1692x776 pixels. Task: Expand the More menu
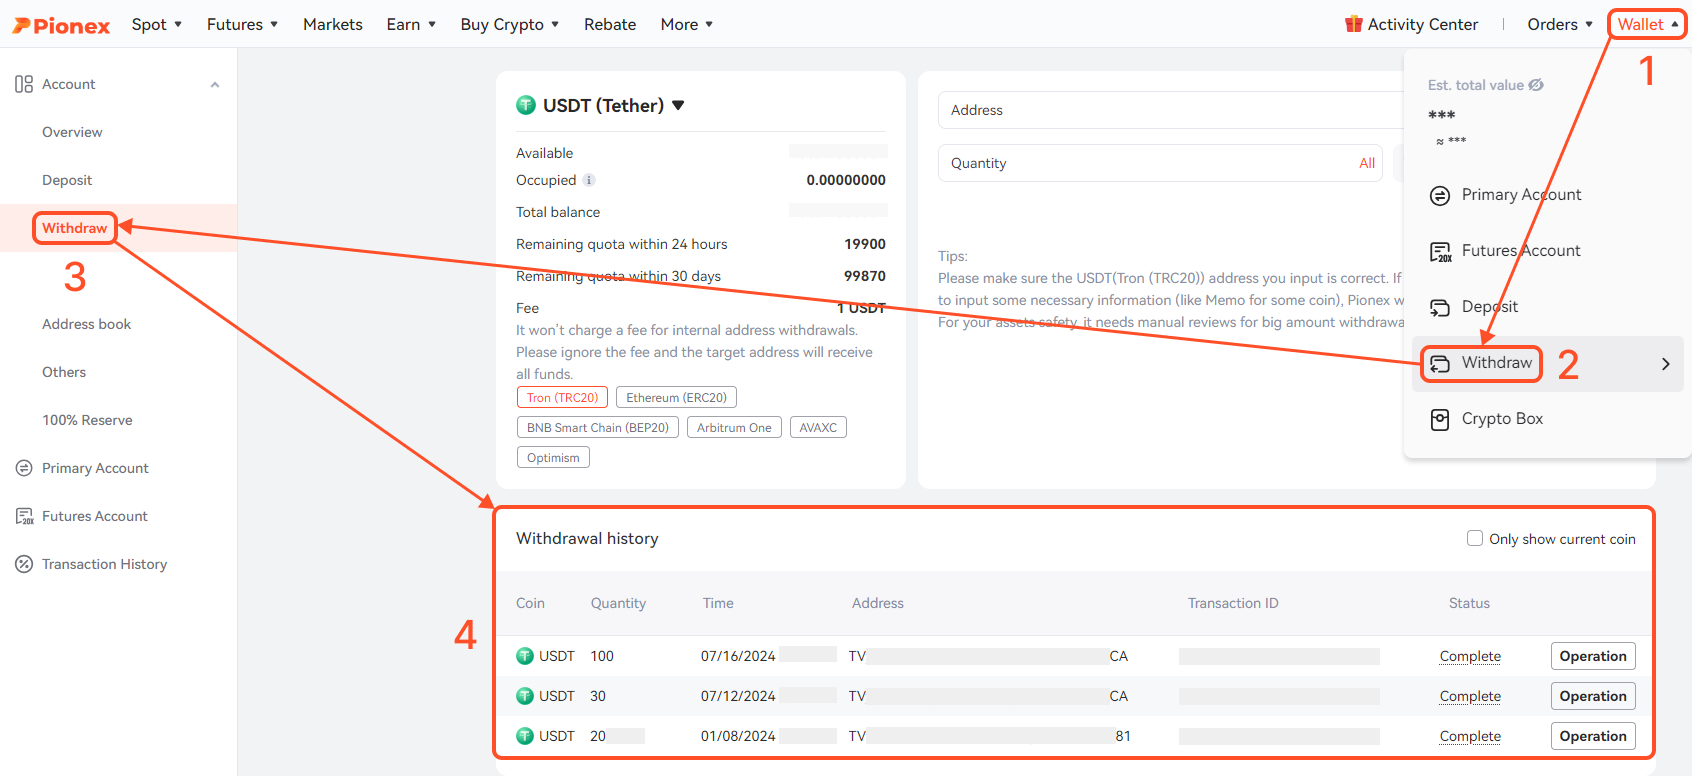coord(687,24)
